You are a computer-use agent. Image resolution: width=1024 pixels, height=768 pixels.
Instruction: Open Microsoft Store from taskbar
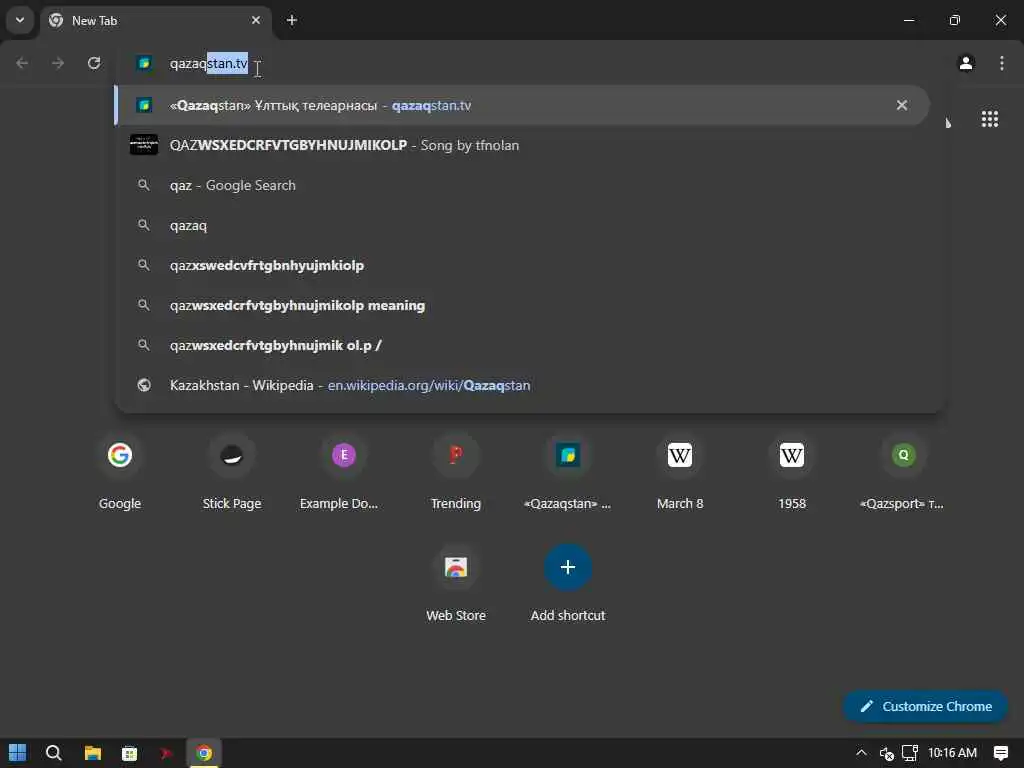129,753
